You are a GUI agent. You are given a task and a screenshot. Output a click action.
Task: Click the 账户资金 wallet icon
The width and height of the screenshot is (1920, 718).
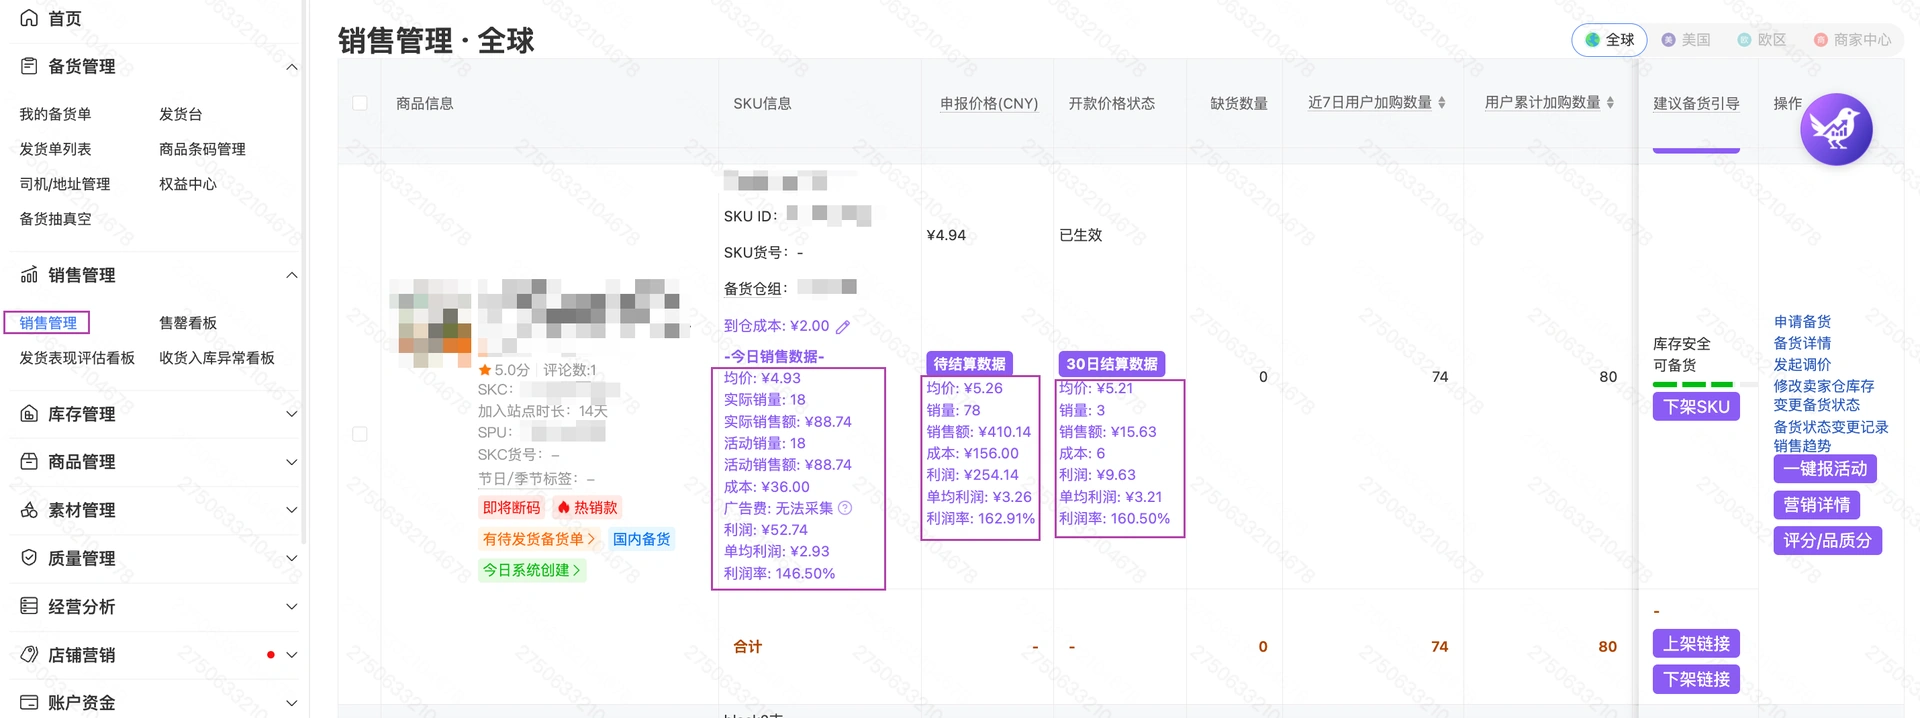[x=29, y=702]
